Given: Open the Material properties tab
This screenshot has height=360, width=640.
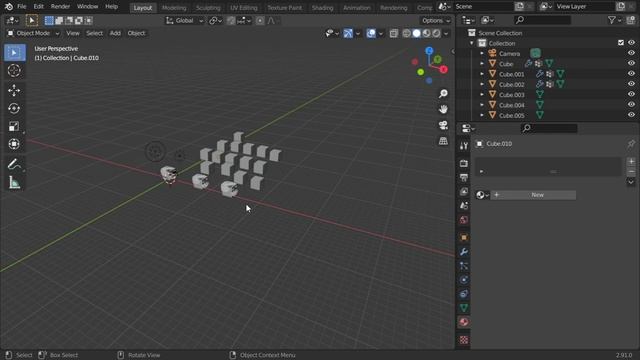Looking at the screenshot, I should pos(464,322).
